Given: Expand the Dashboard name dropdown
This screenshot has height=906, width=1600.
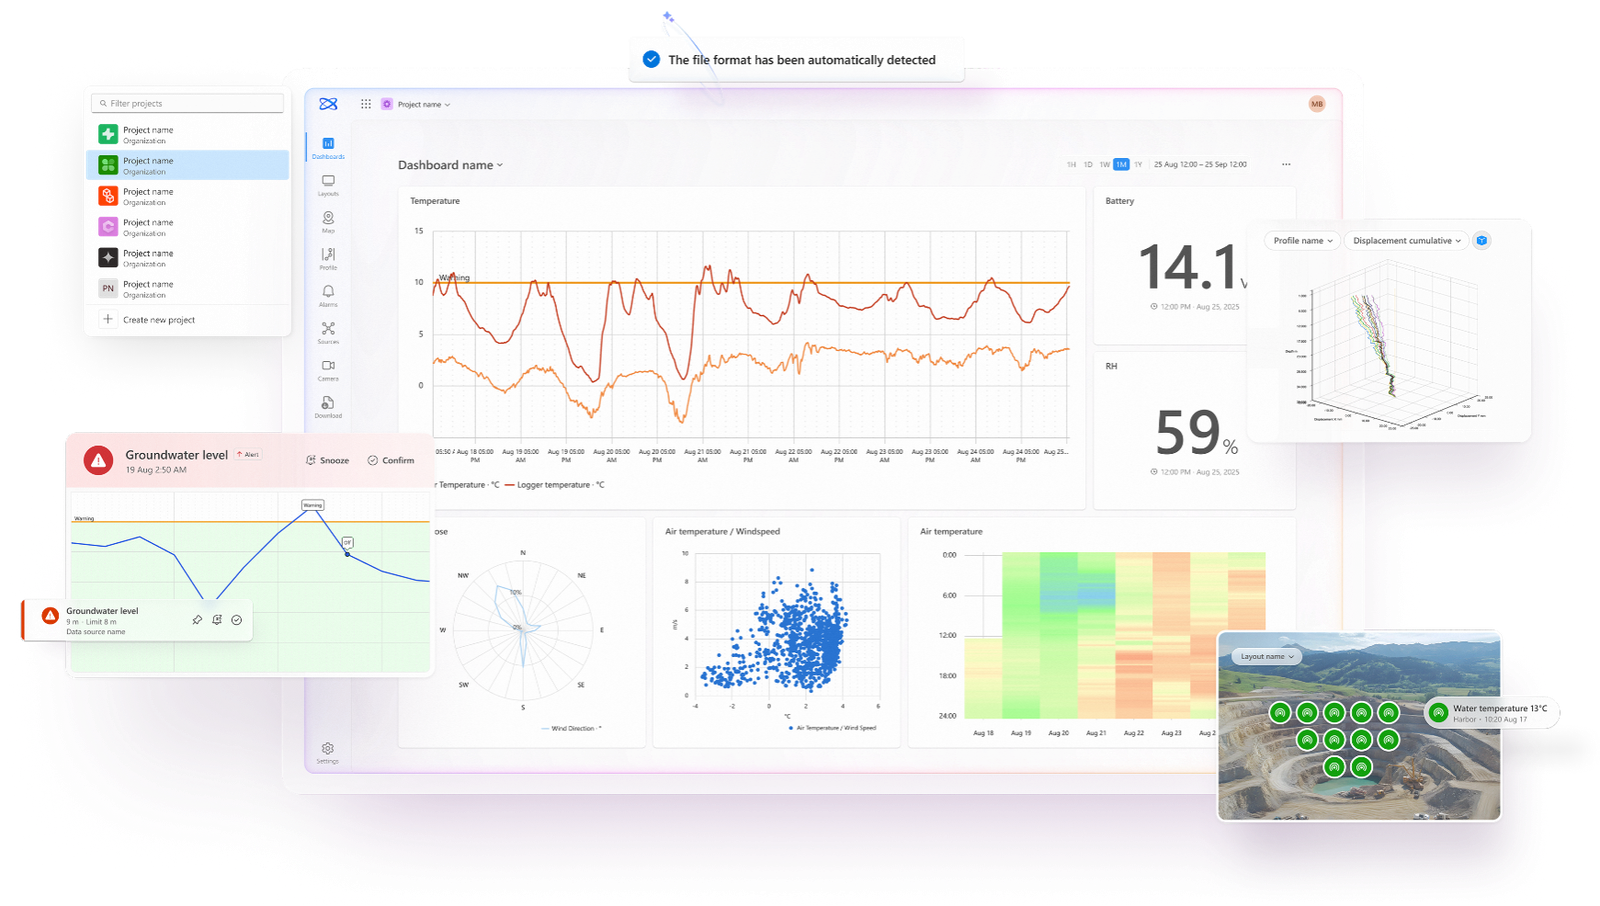Looking at the screenshot, I should (450, 165).
